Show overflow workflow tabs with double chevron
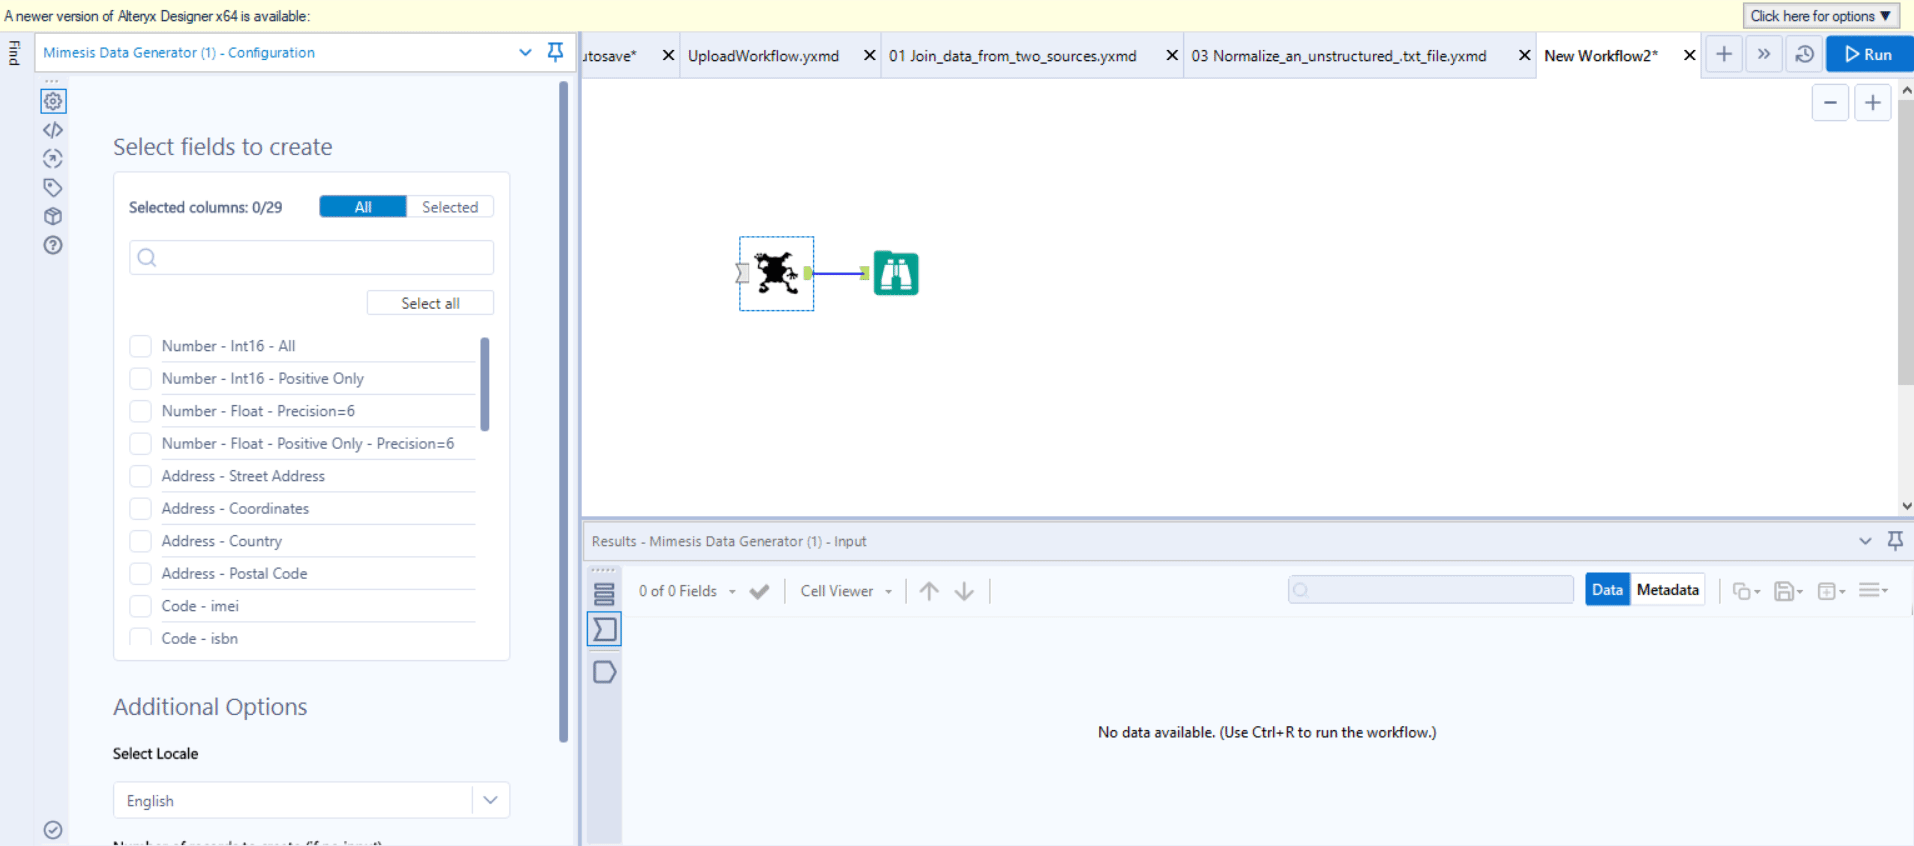 [x=1764, y=54]
